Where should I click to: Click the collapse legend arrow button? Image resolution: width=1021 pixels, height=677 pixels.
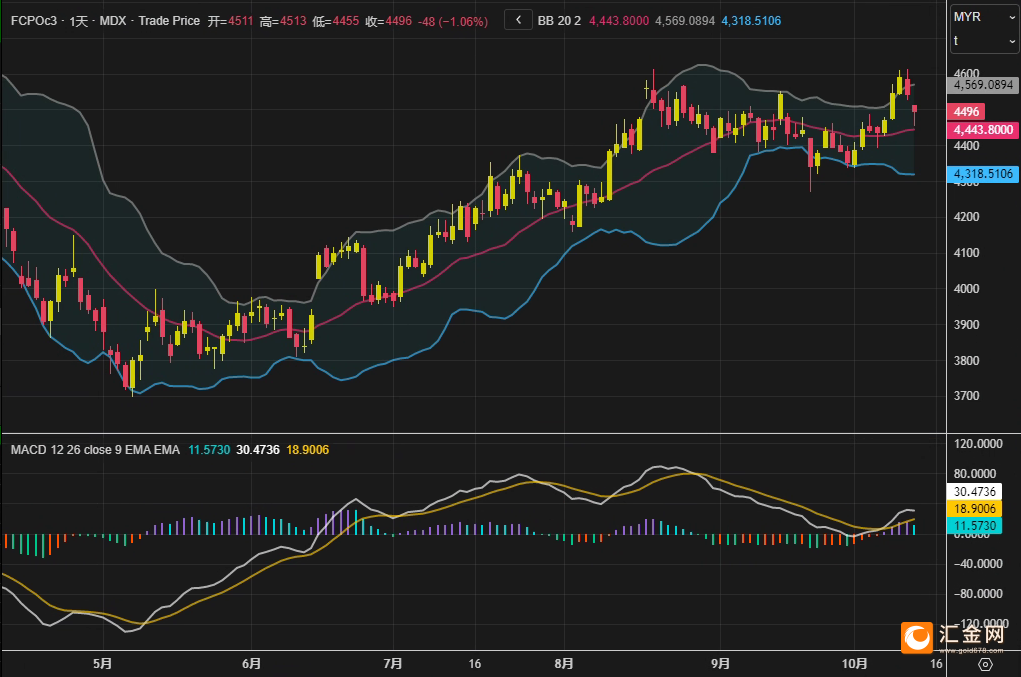click(518, 20)
